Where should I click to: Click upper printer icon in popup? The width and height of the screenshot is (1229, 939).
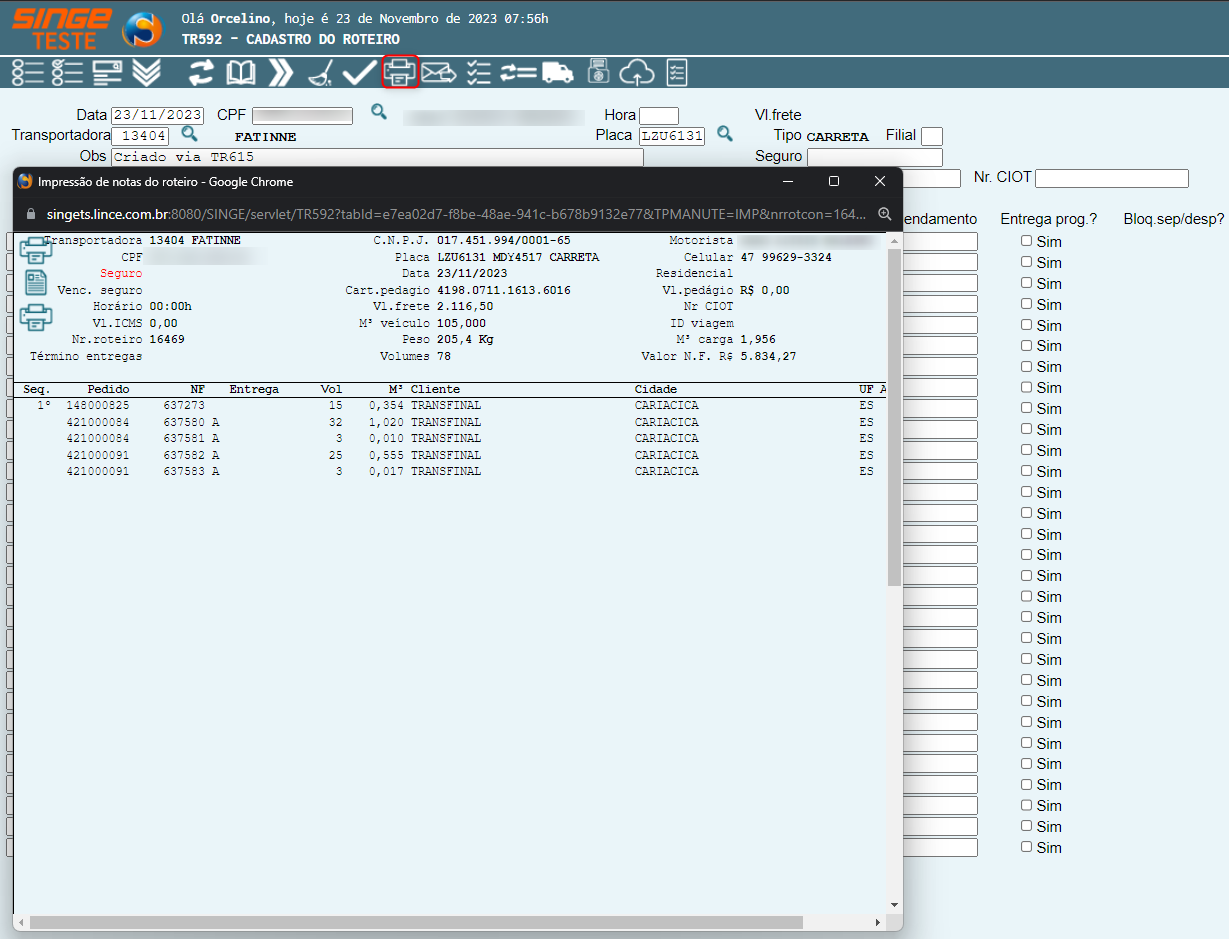pos(36,250)
